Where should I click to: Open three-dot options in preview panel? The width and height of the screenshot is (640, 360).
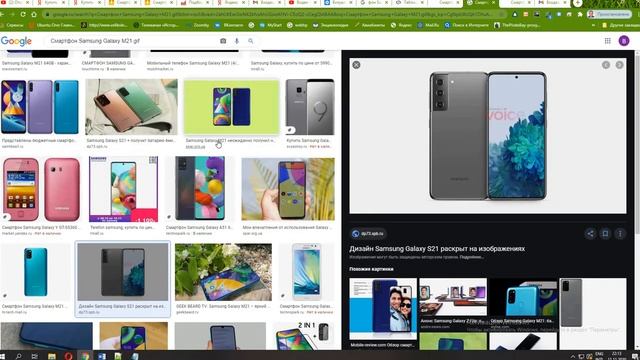tap(620, 233)
